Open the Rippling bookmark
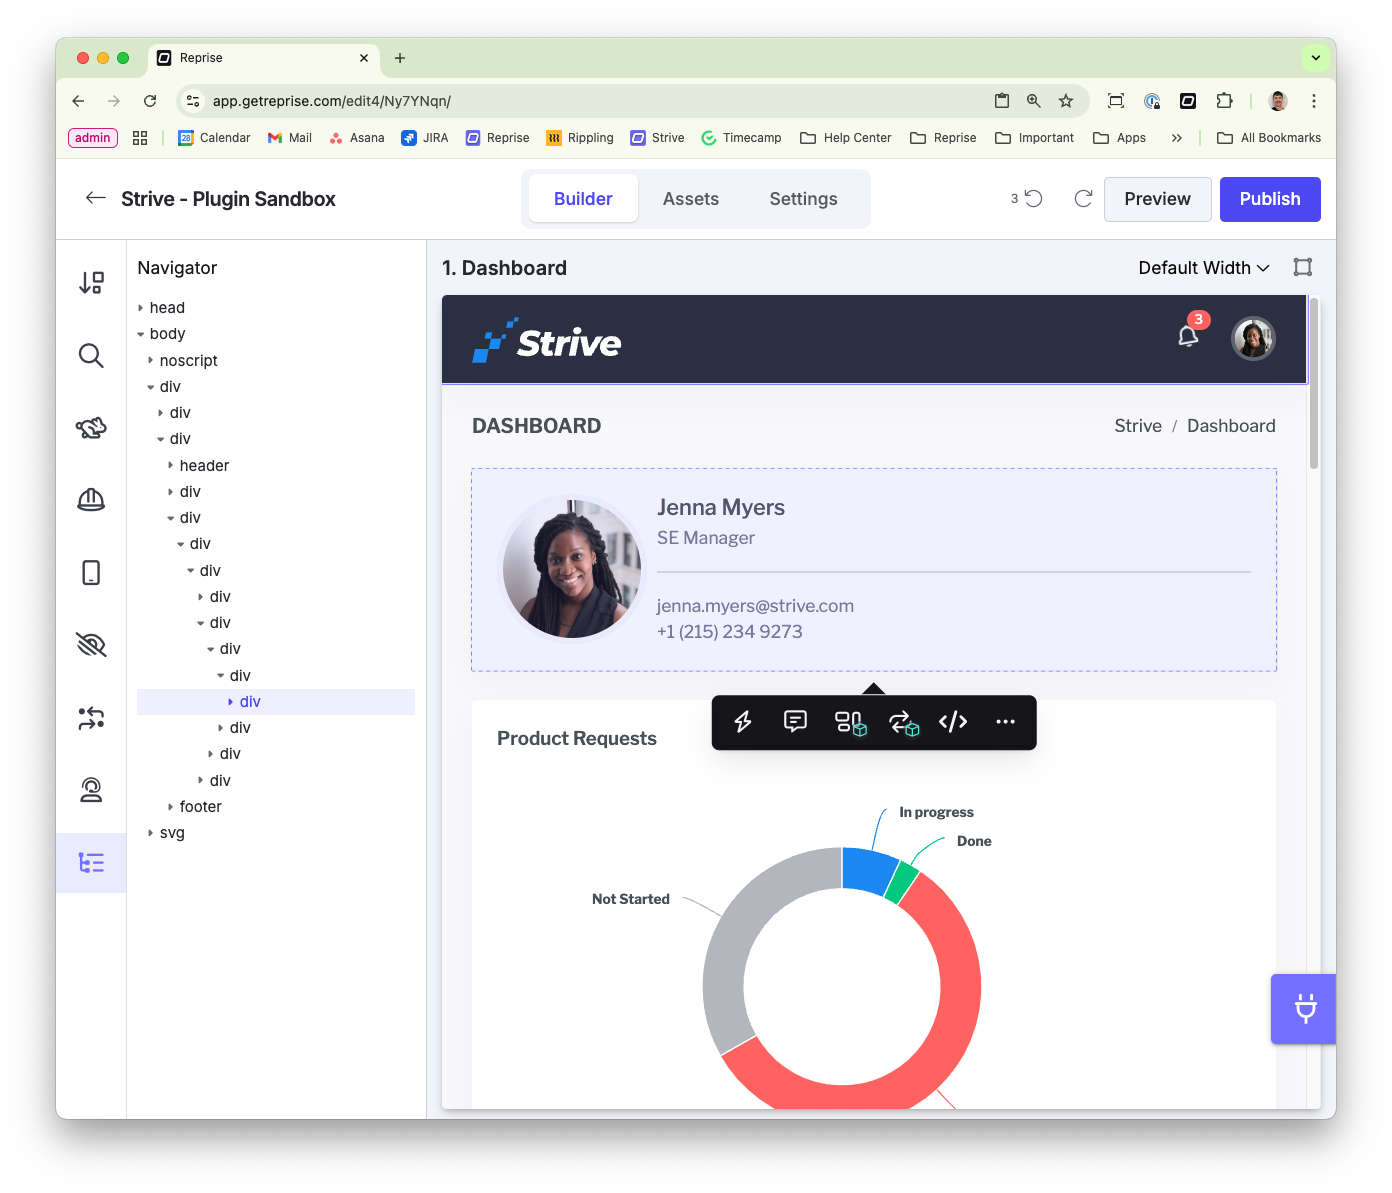 tap(580, 138)
